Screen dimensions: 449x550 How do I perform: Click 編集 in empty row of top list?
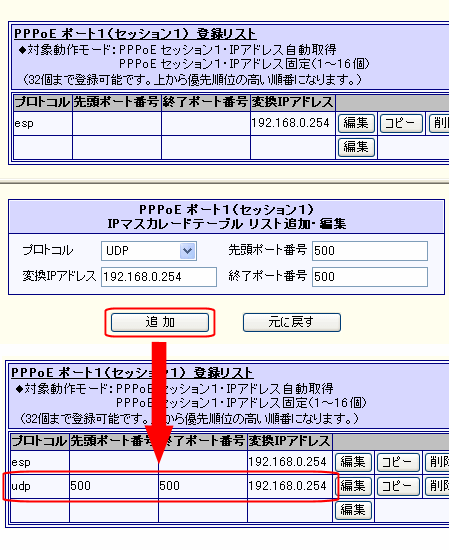(356, 147)
